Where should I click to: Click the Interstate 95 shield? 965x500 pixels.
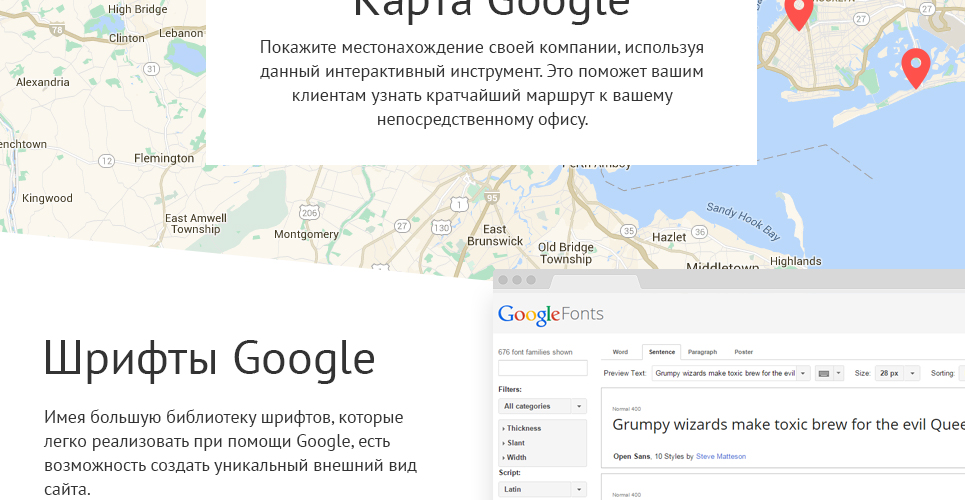pyautogui.click(x=491, y=198)
